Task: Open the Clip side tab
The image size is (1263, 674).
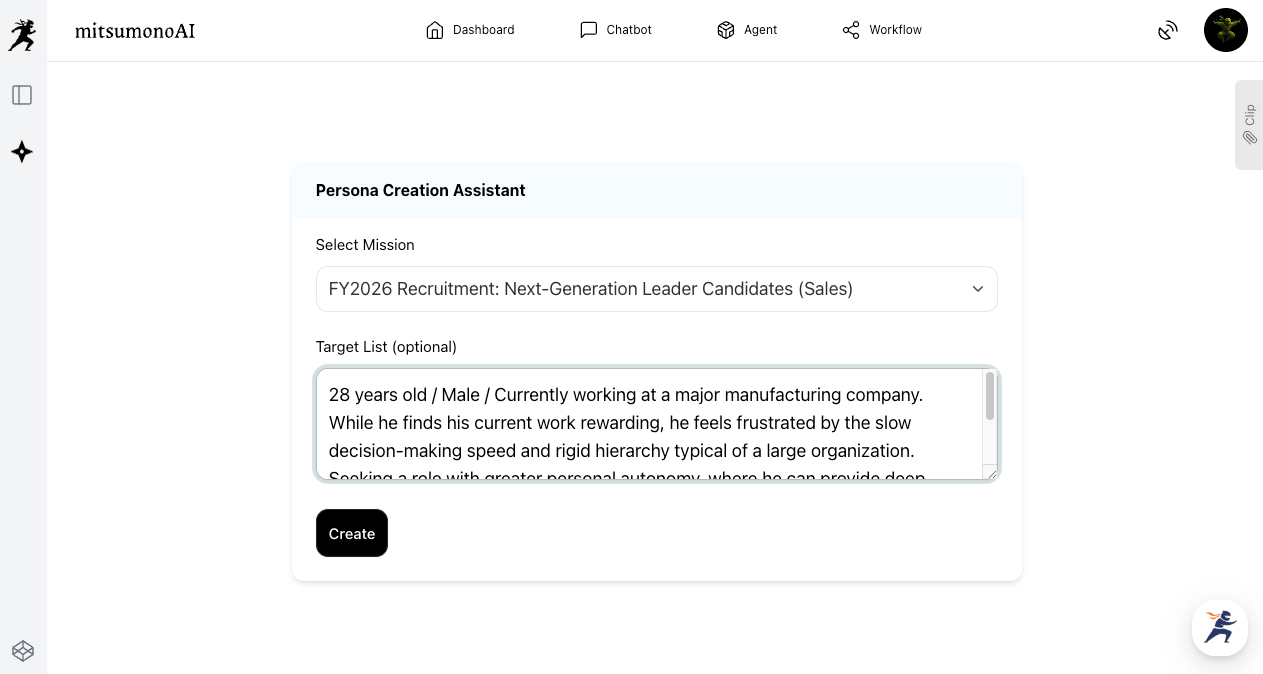Action: [x=1249, y=125]
